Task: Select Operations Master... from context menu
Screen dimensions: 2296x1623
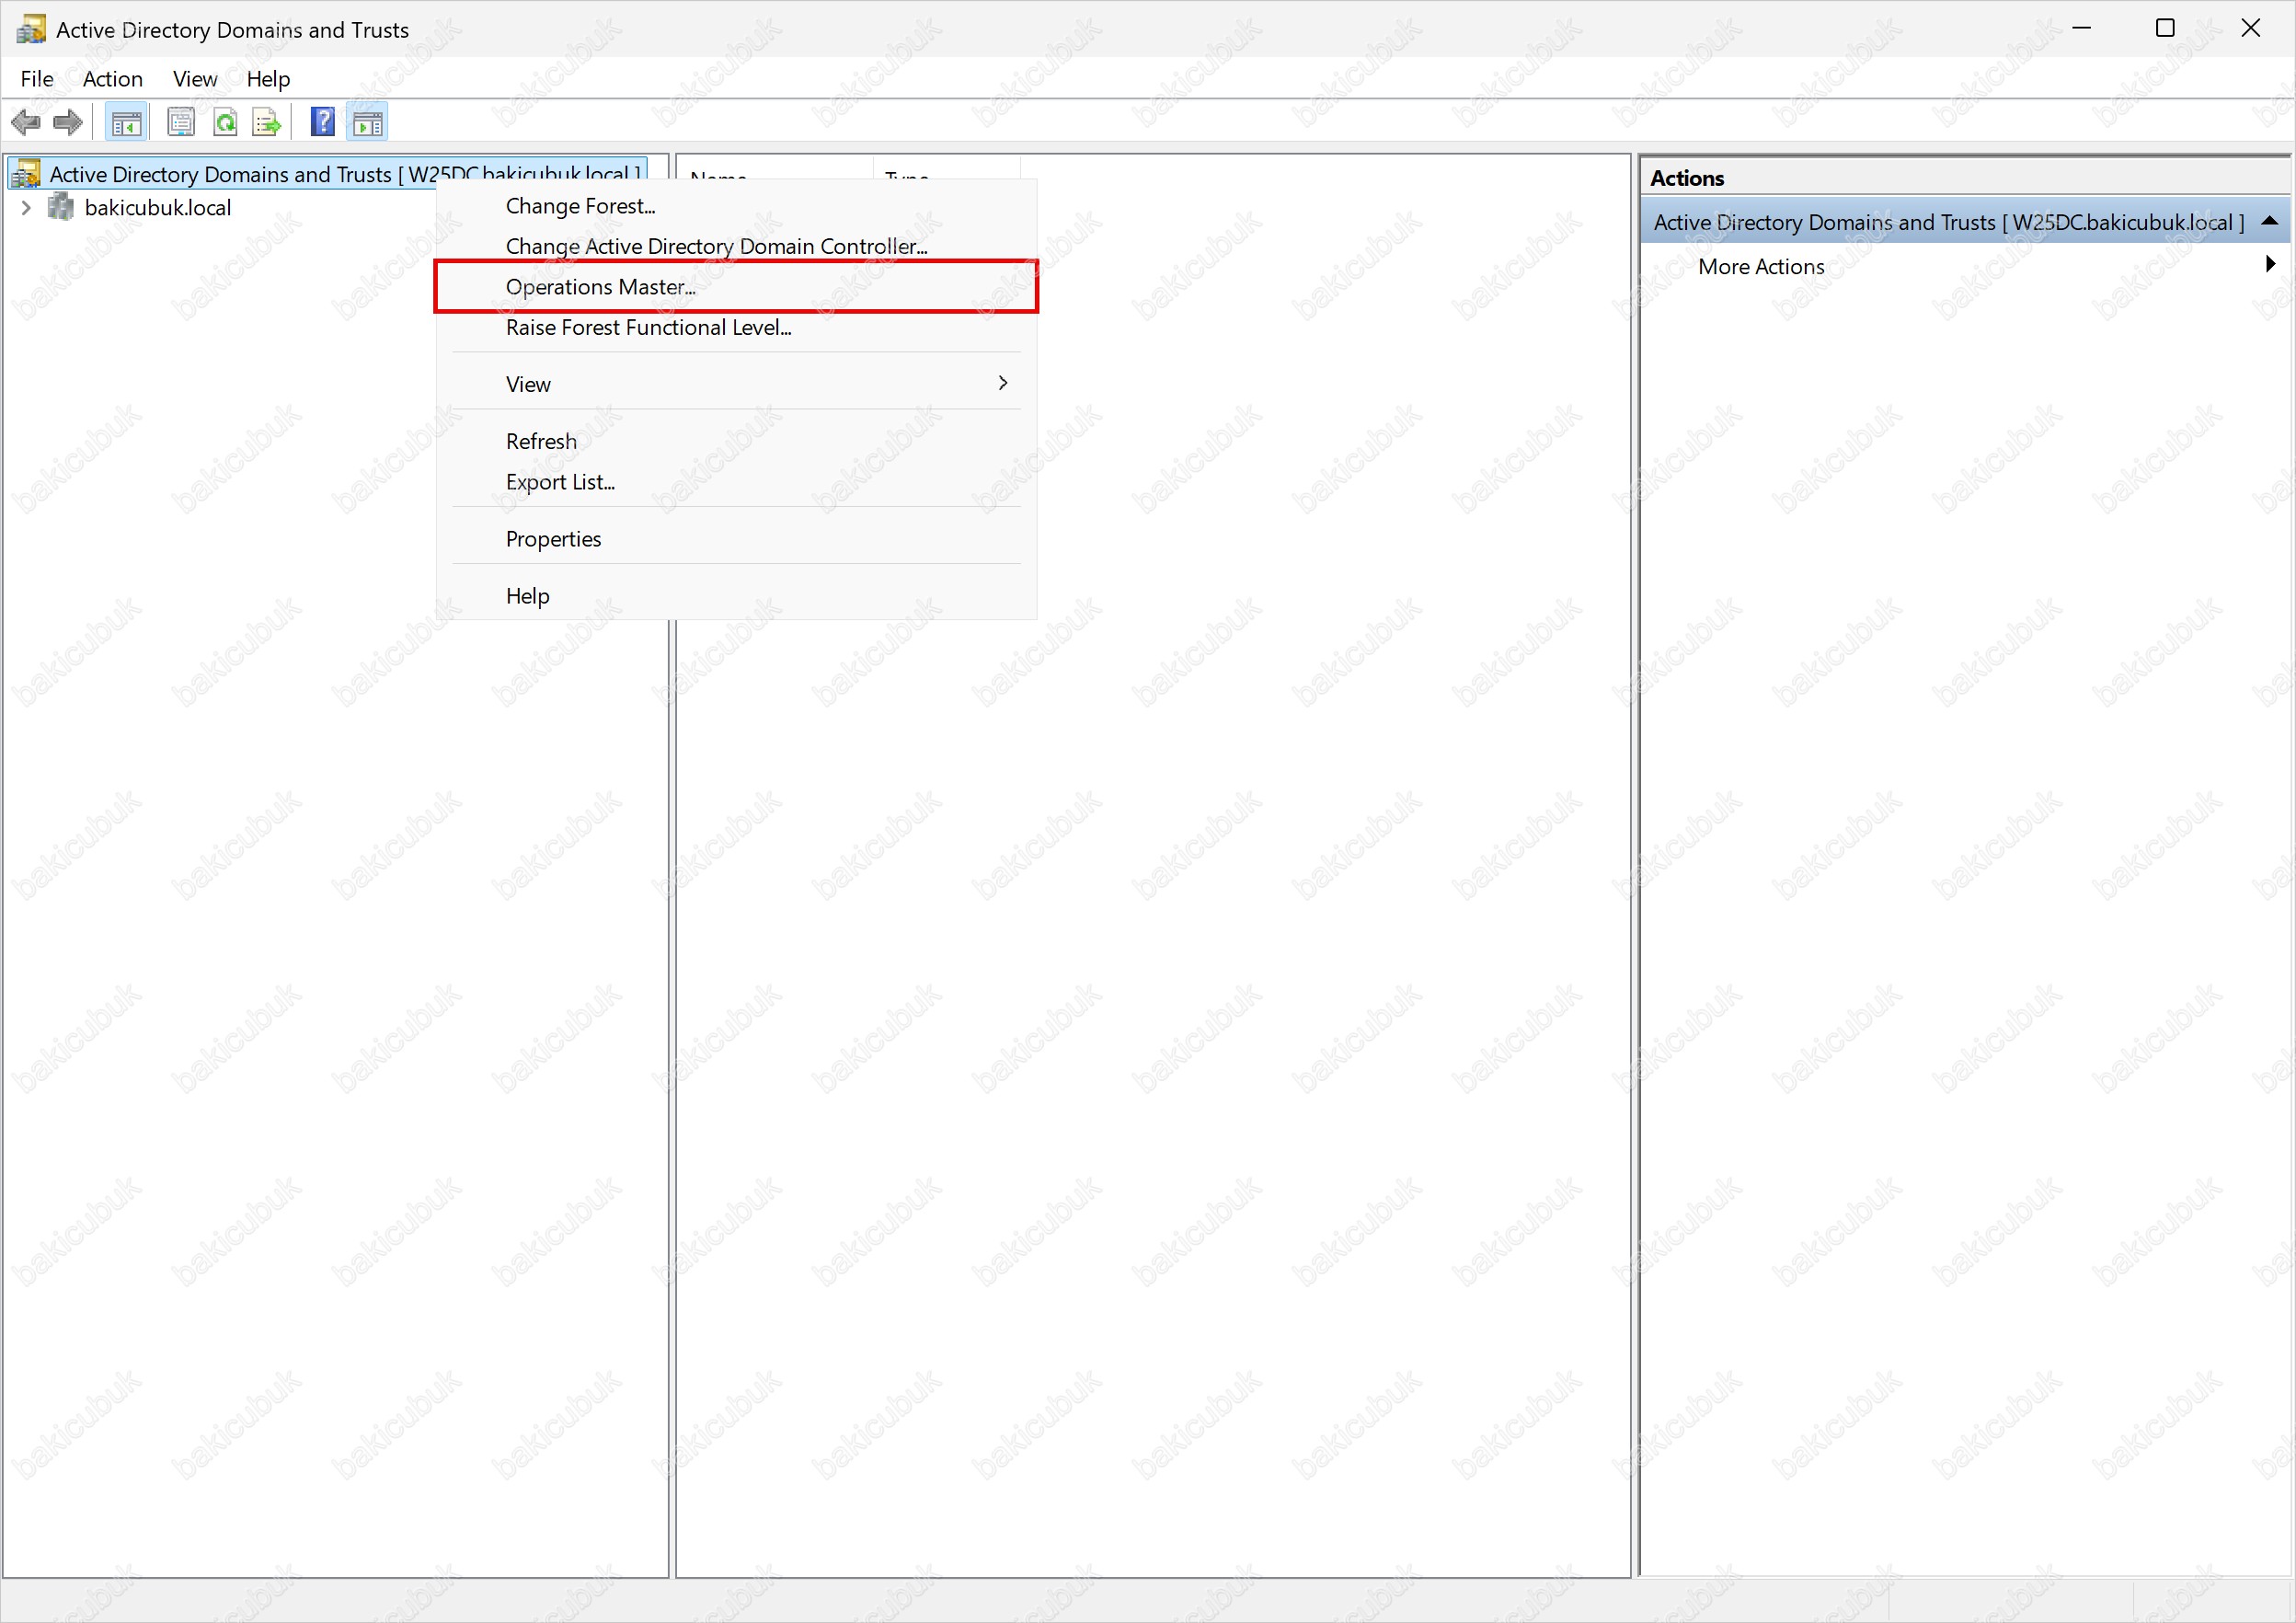Action: [x=736, y=287]
